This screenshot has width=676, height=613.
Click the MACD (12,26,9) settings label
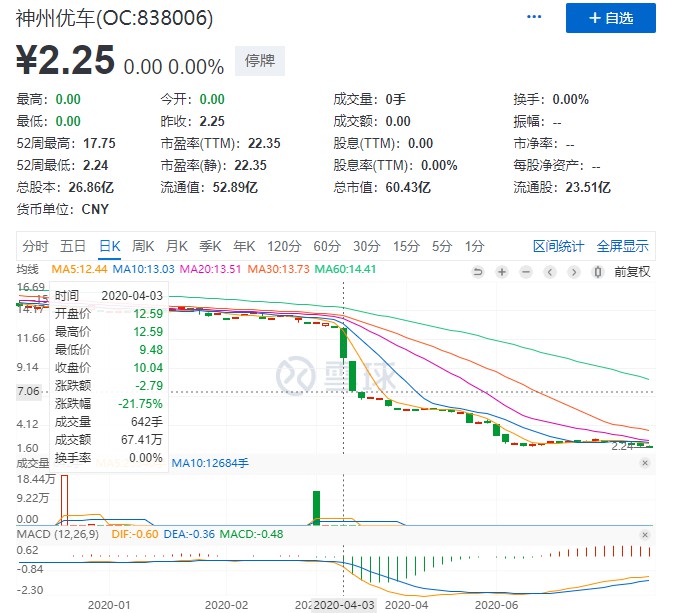click(x=57, y=534)
